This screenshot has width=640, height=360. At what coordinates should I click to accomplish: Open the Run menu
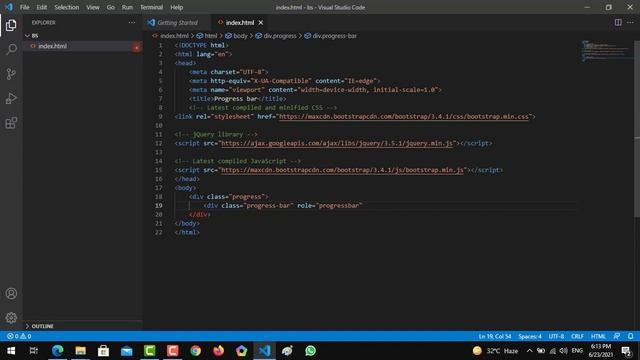[127, 7]
